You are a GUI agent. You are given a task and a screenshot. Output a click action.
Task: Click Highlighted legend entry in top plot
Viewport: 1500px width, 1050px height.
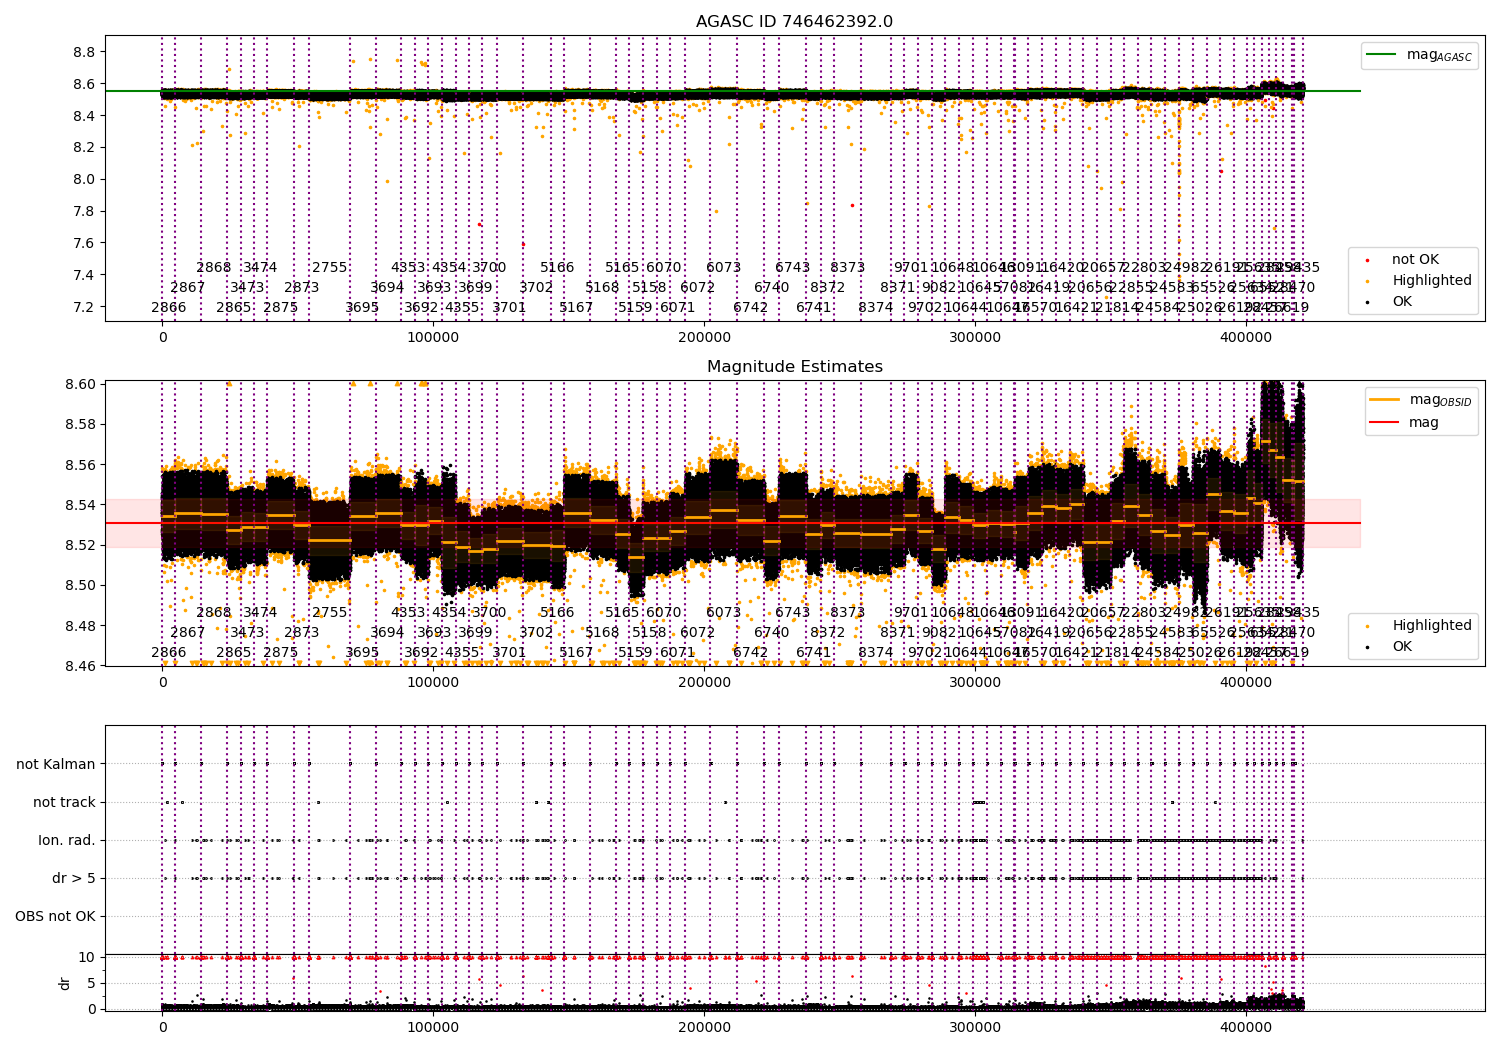point(1417,280)
